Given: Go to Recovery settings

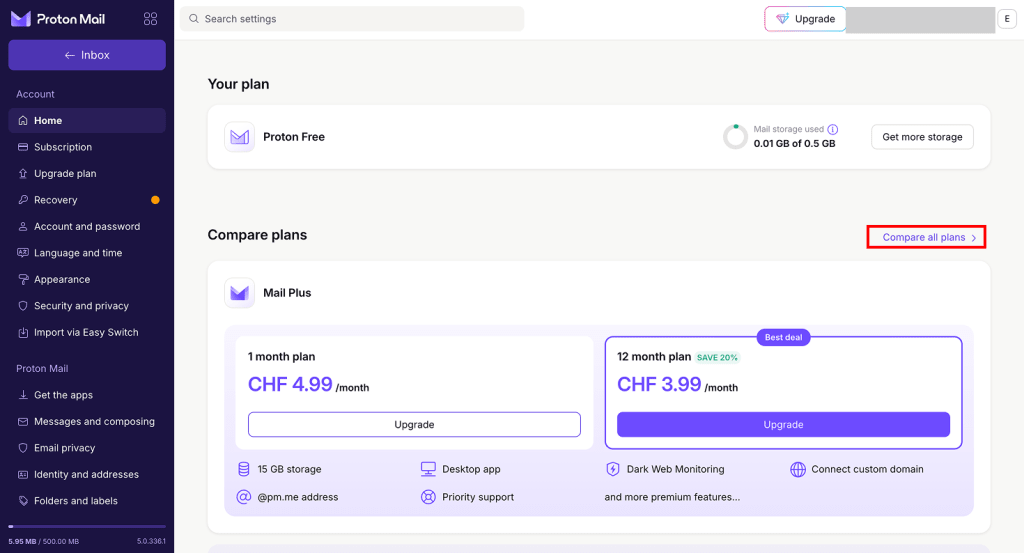Looking at the screenshot, I should pos(56,200).
